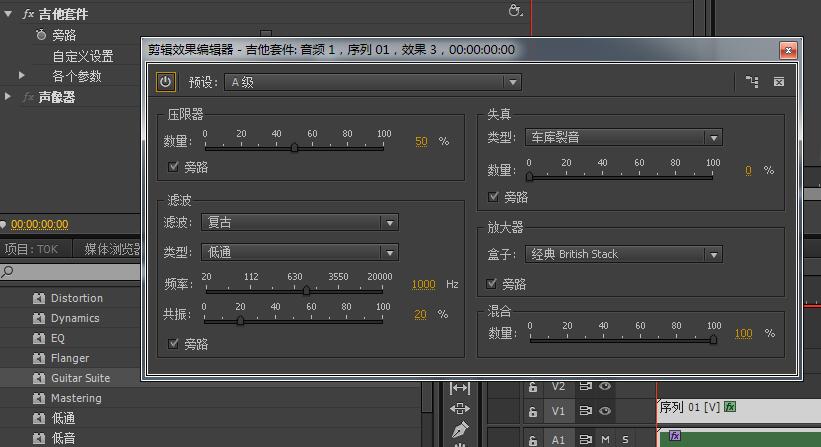The width and height of the screenshot is (821, 447).
Task: Click the 混合 数量 slider handle
Action: pyautogui.click(x=713, y=340)
